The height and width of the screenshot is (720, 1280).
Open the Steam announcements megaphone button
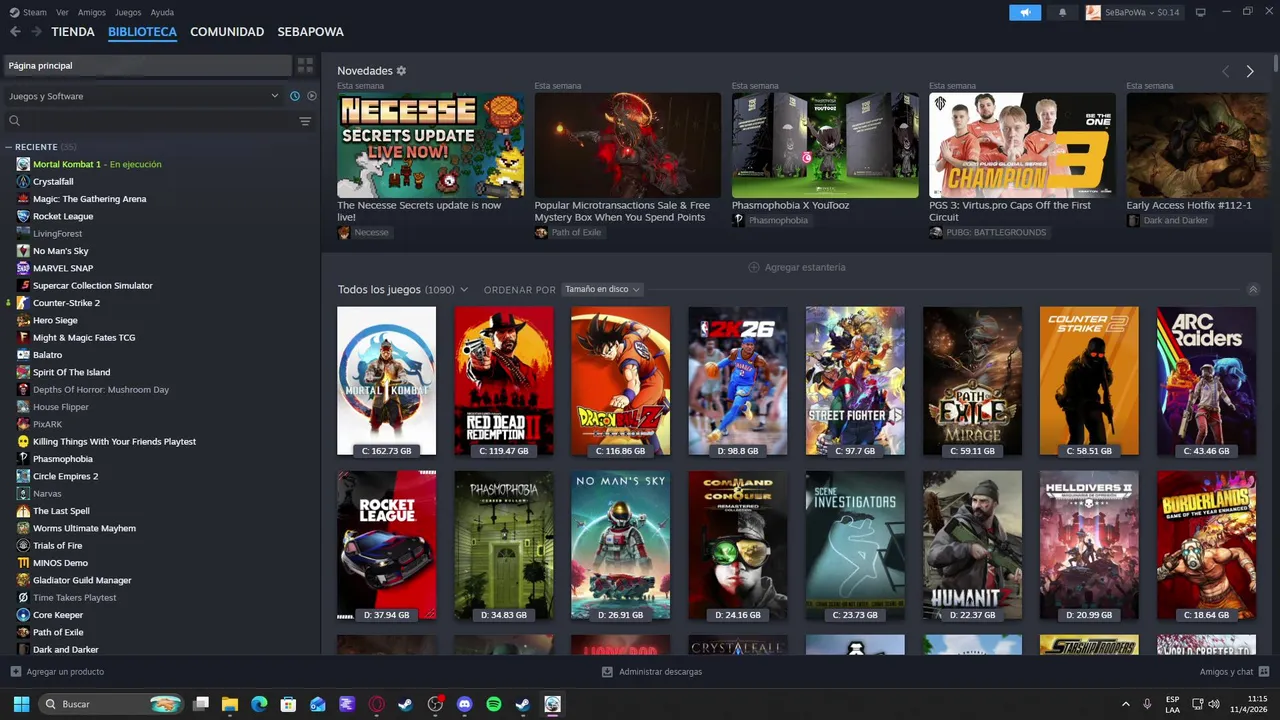click(x=1025, y=12)
